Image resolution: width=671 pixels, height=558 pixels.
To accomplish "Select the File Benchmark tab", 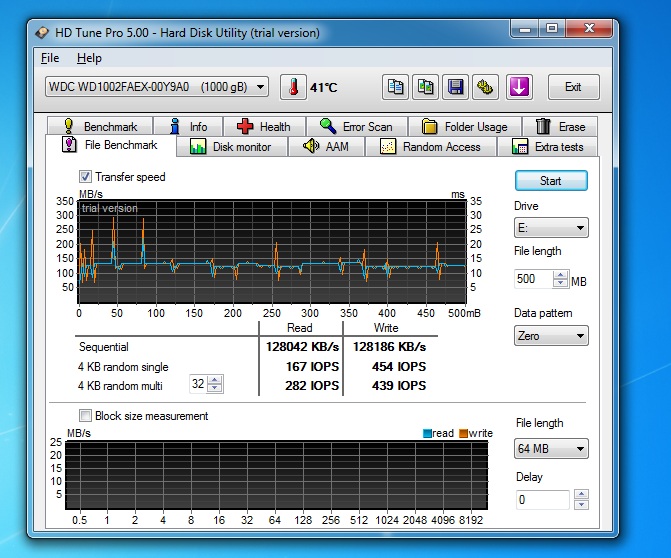I will tap(110, 145).
